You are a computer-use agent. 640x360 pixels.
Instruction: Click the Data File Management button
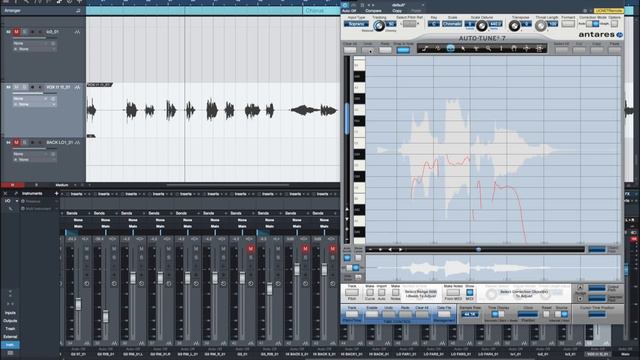point(444,314)
